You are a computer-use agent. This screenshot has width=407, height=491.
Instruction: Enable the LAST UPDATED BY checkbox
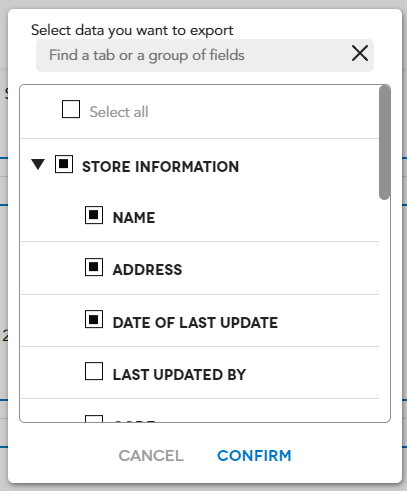94,371
